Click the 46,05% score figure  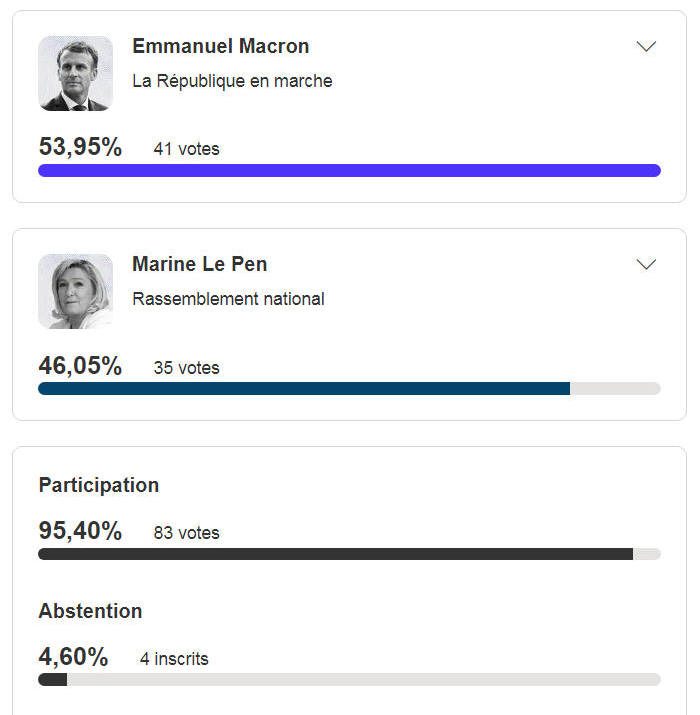coord(80,366)
